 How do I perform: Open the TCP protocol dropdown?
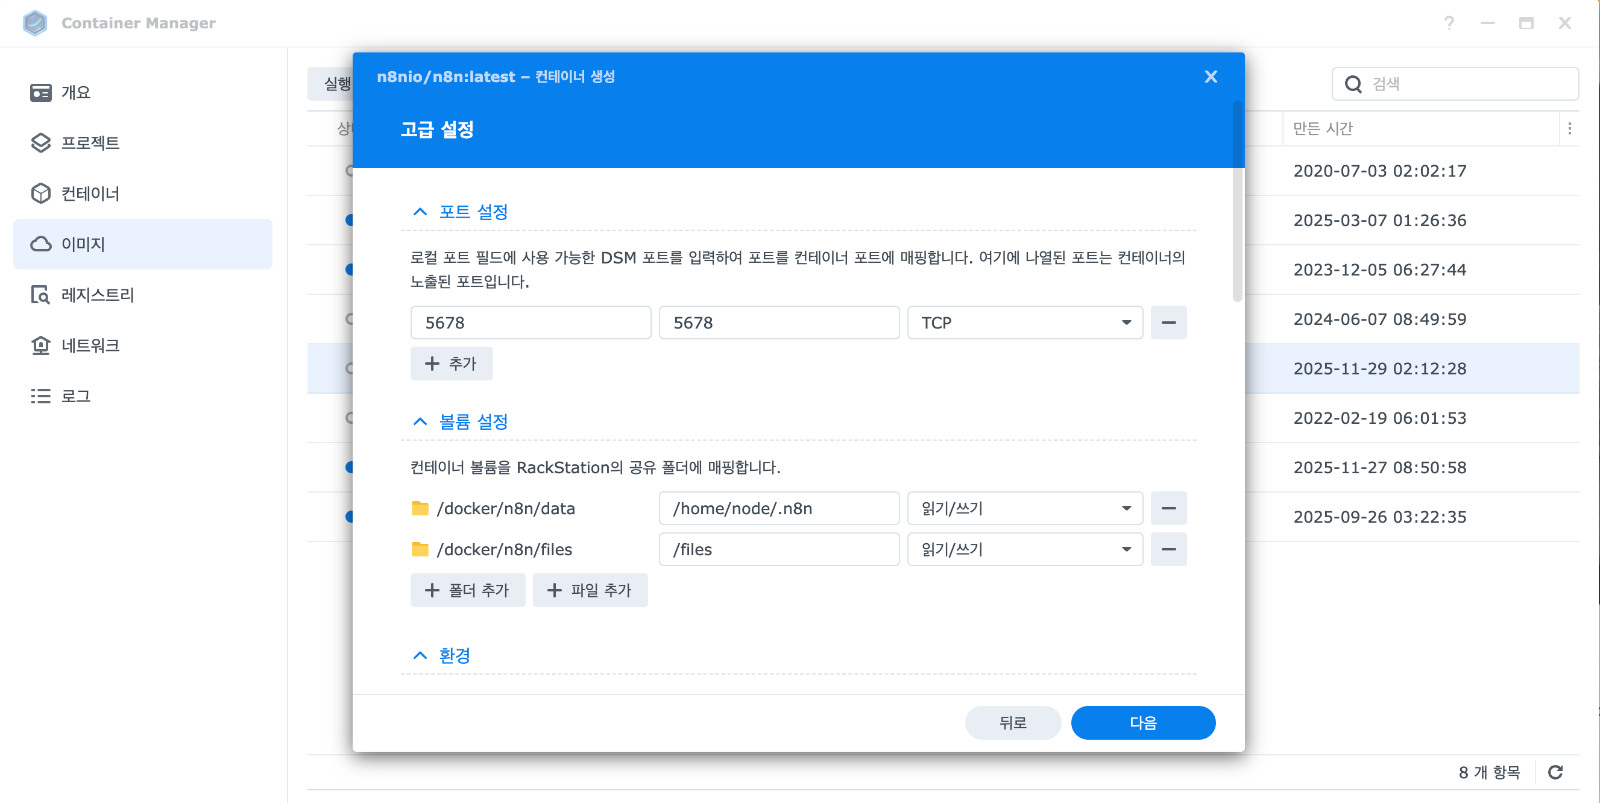tap(1025, 323)
